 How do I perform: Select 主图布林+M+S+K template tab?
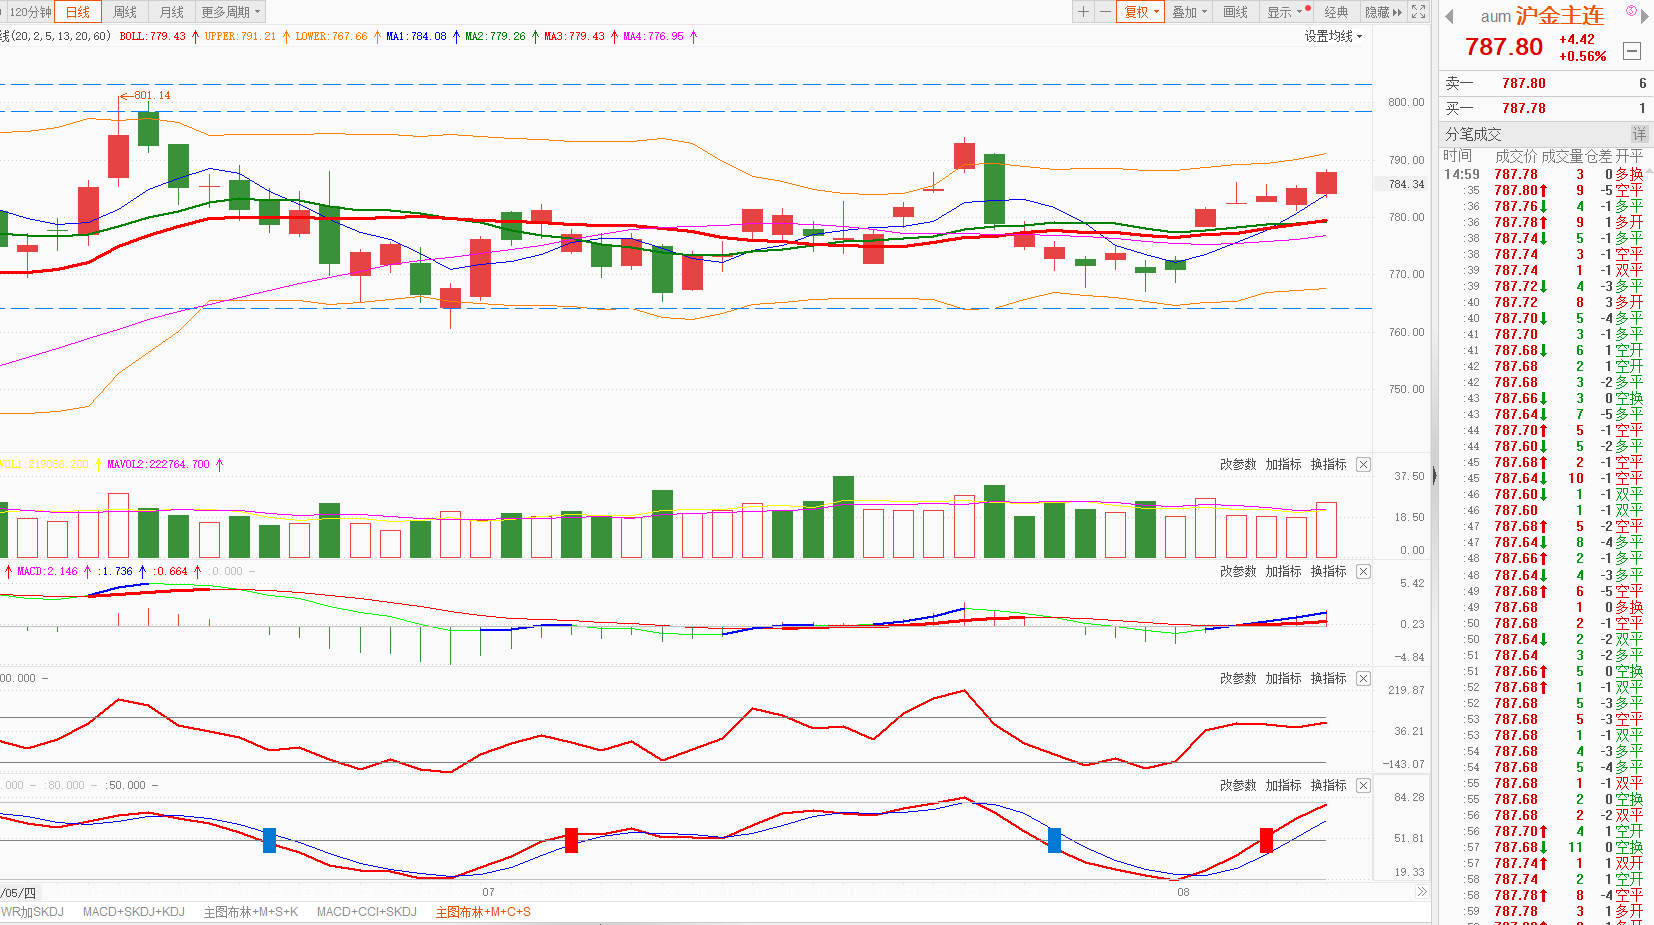pos(251,912)
